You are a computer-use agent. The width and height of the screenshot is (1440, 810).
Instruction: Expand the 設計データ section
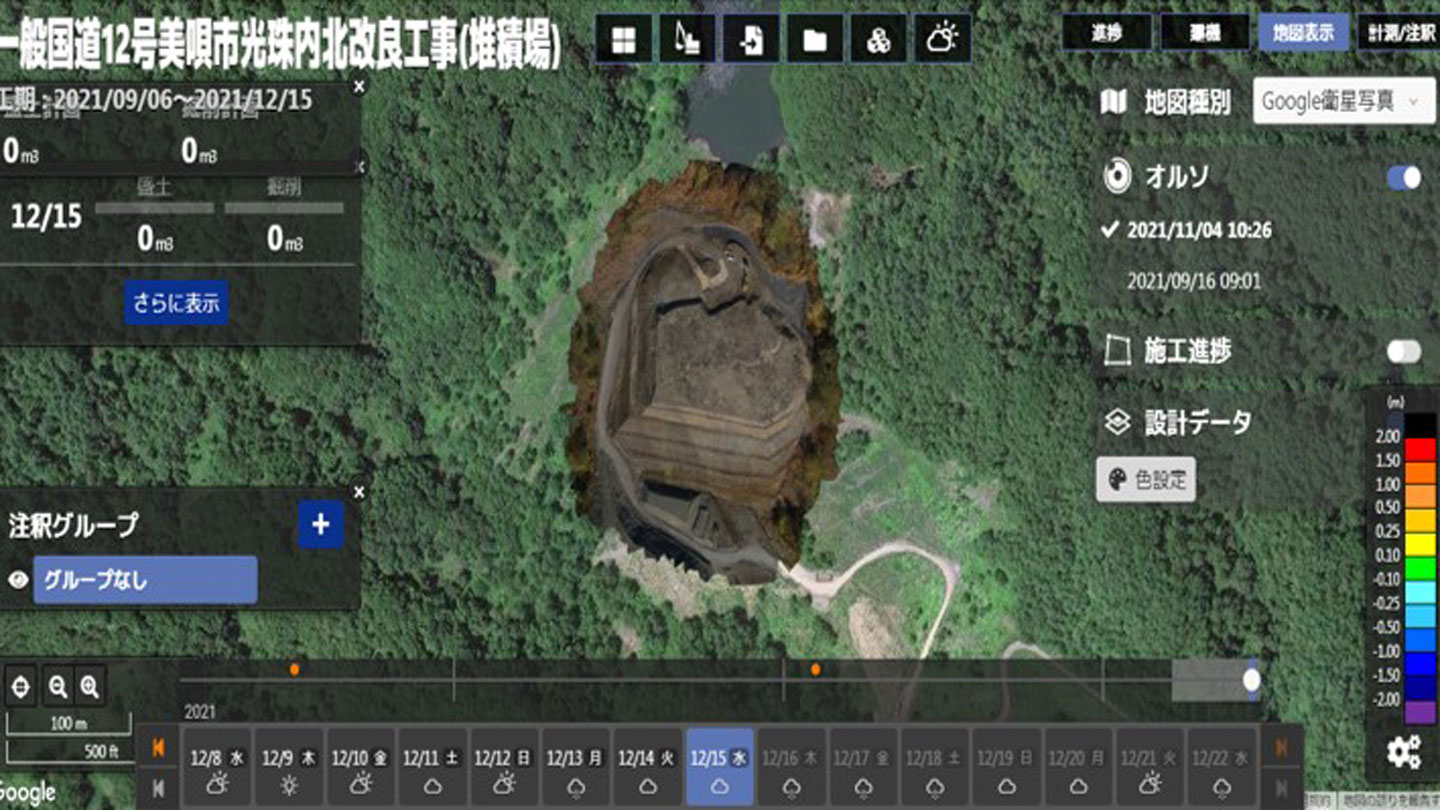point(1196,422)
